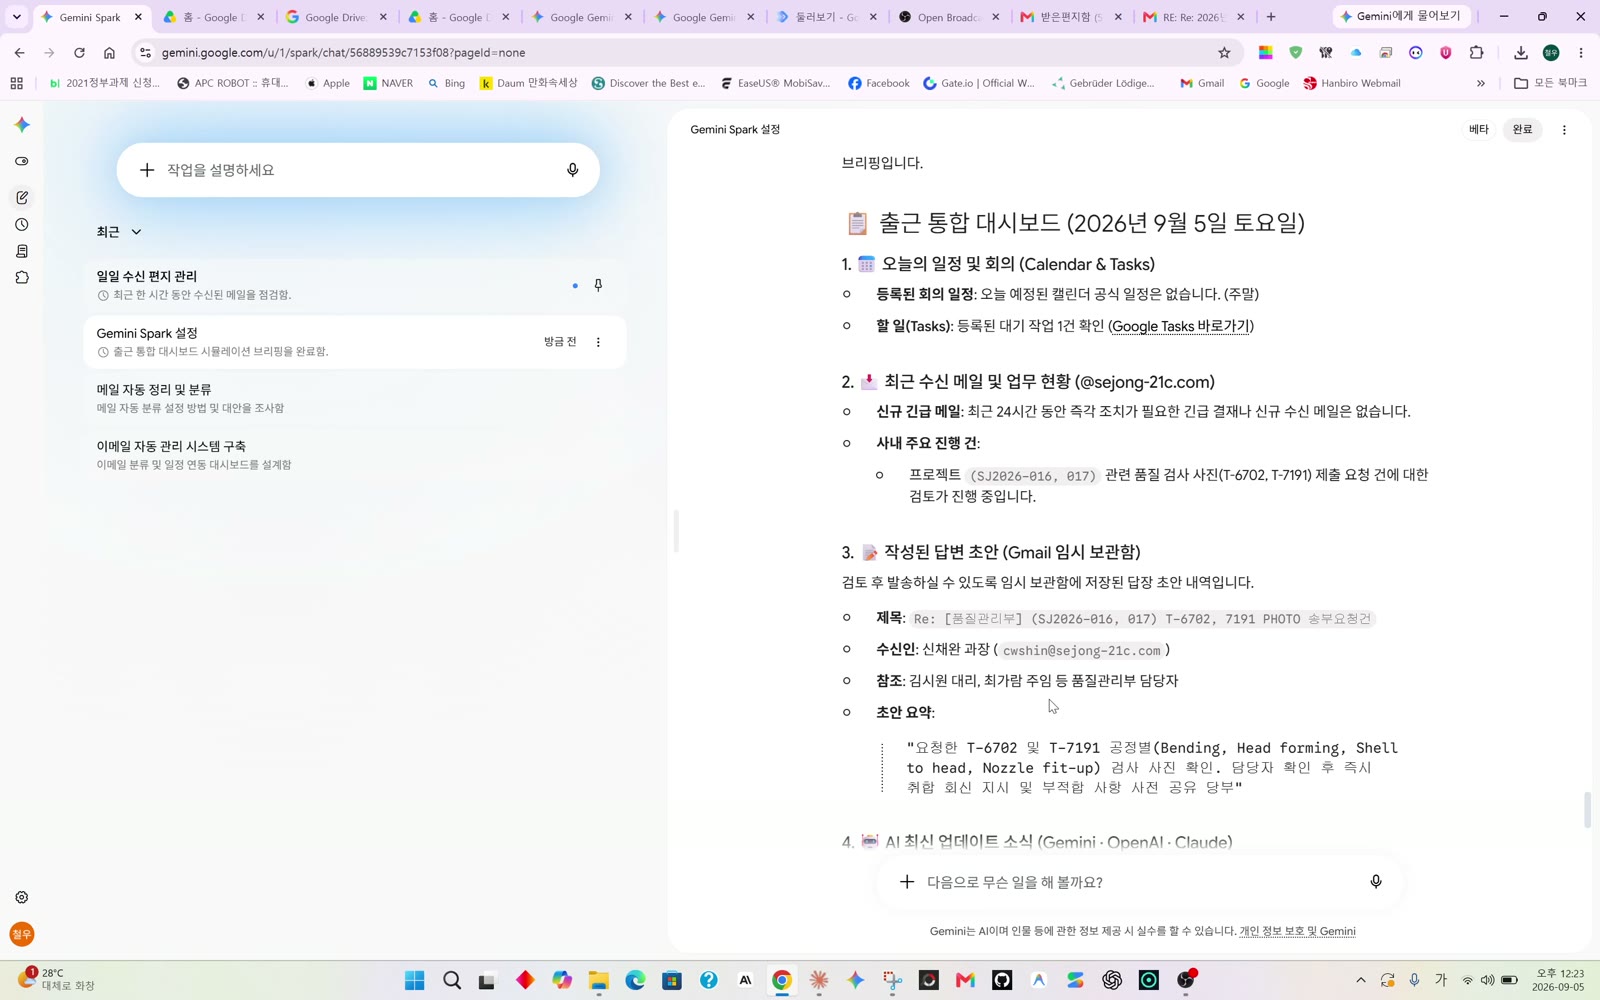The height and width of the screenshot is (1000, 1600).
Task: Click the Gemini에게 물어보기 button
Action: pos(1401,17)
